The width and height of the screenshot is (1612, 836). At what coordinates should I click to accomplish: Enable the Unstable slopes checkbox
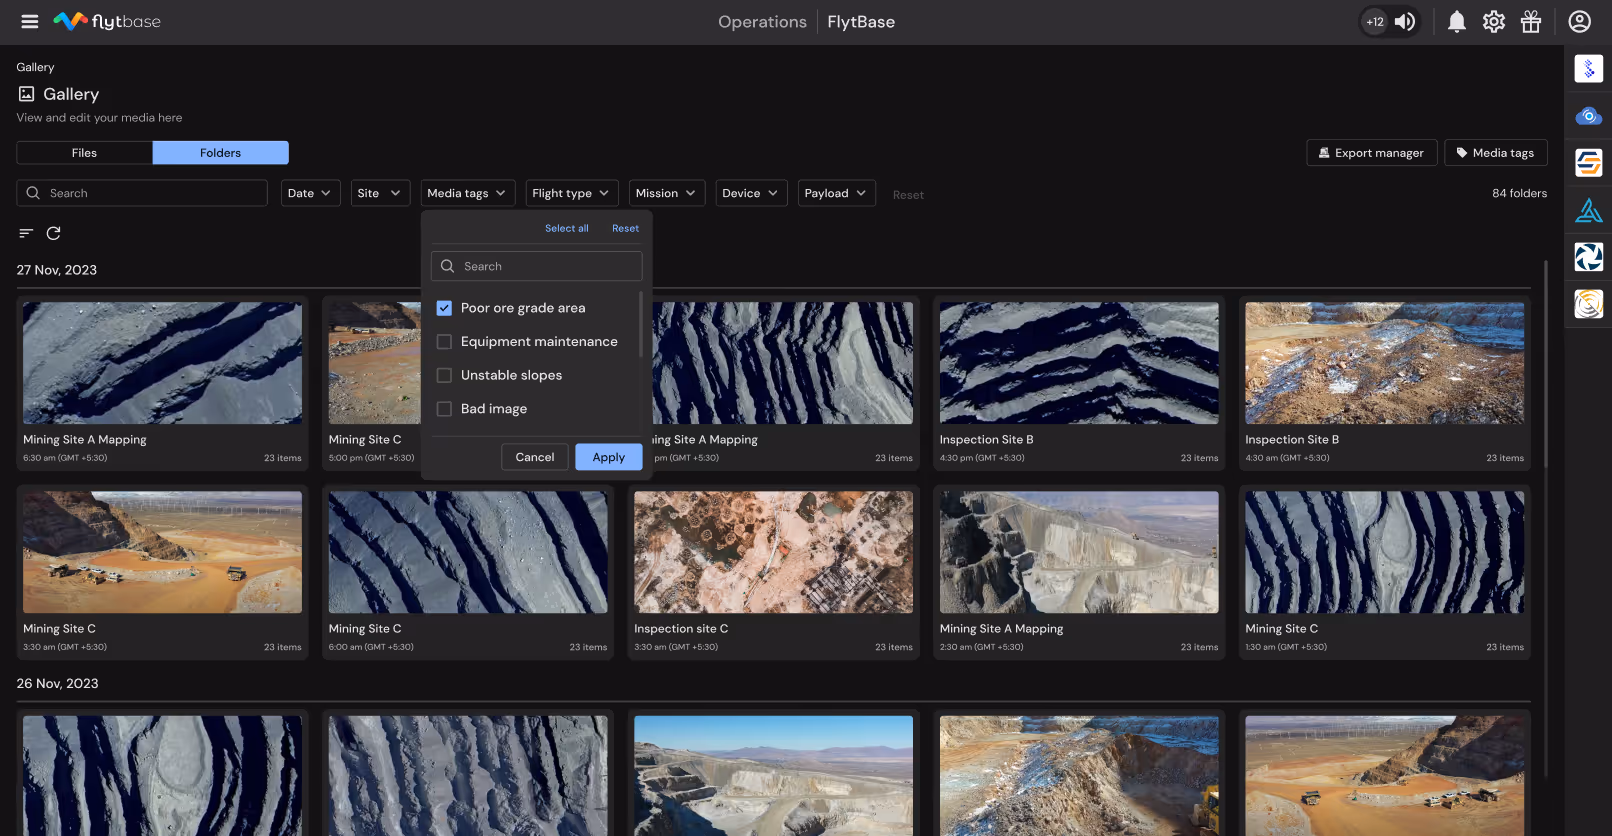coord(445,375)
